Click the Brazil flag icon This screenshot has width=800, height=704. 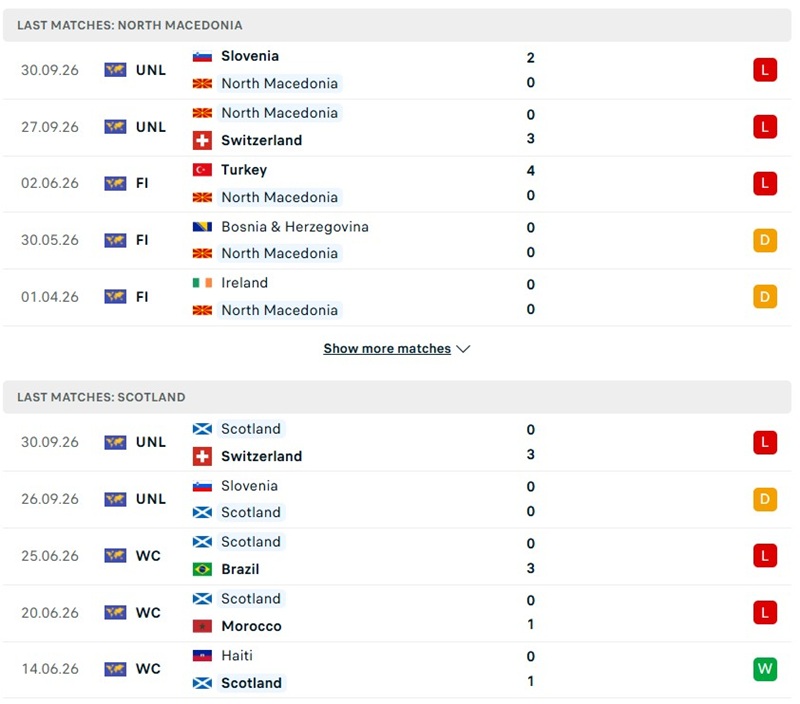click(202, 569)
